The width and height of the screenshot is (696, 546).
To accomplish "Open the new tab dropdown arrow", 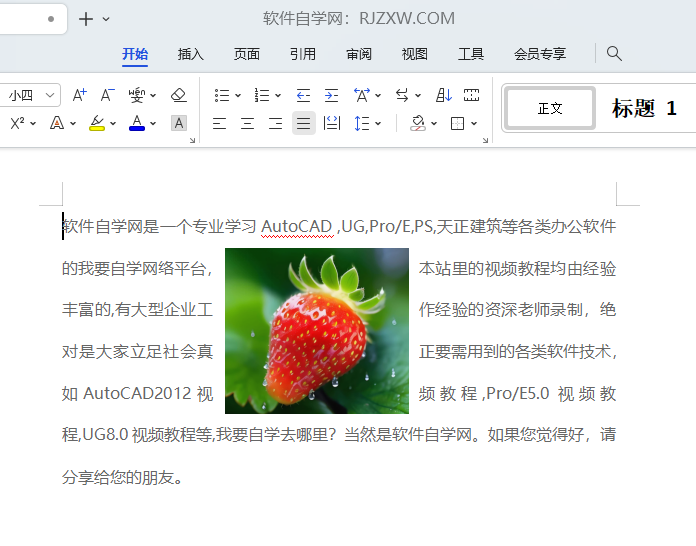I will click(106, 19).
